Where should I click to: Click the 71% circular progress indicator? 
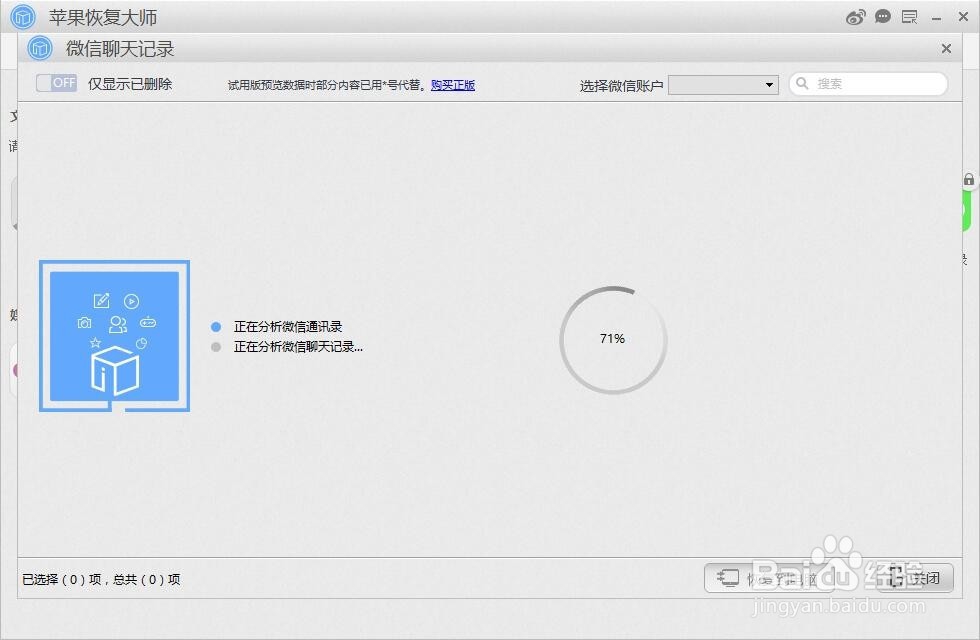point(613,339)
